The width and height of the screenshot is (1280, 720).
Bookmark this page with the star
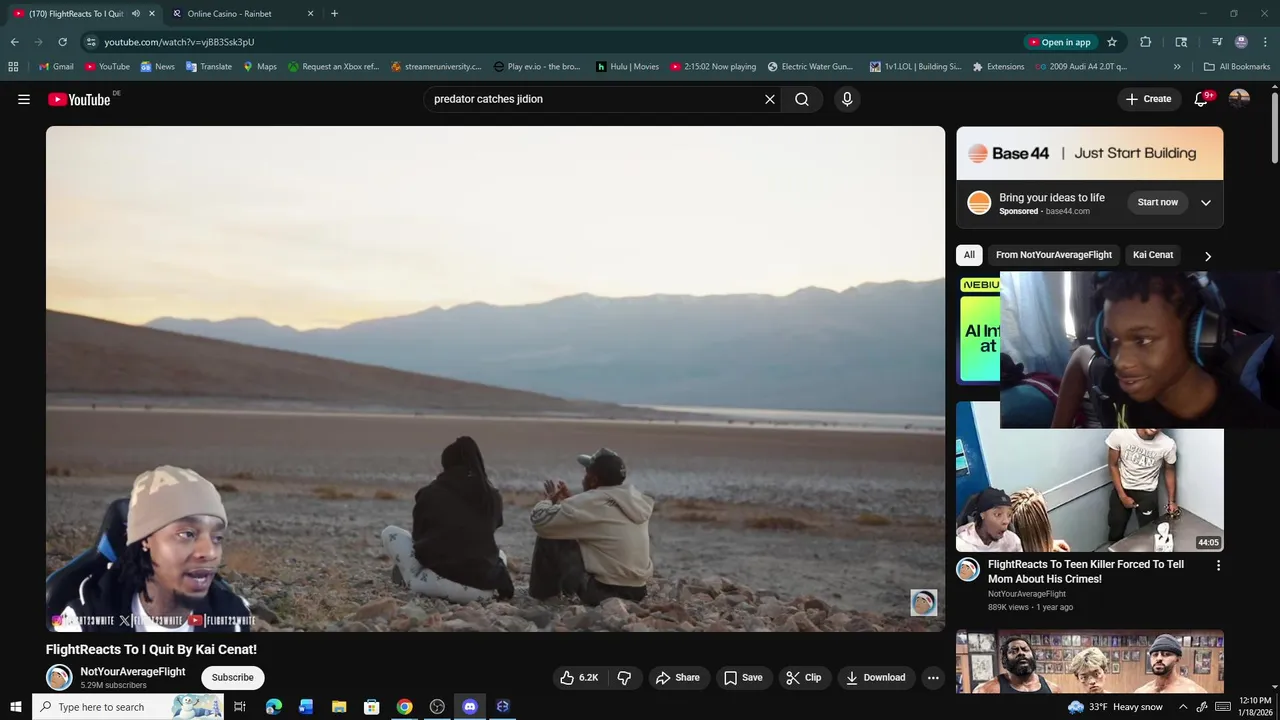pos(1112,42)
